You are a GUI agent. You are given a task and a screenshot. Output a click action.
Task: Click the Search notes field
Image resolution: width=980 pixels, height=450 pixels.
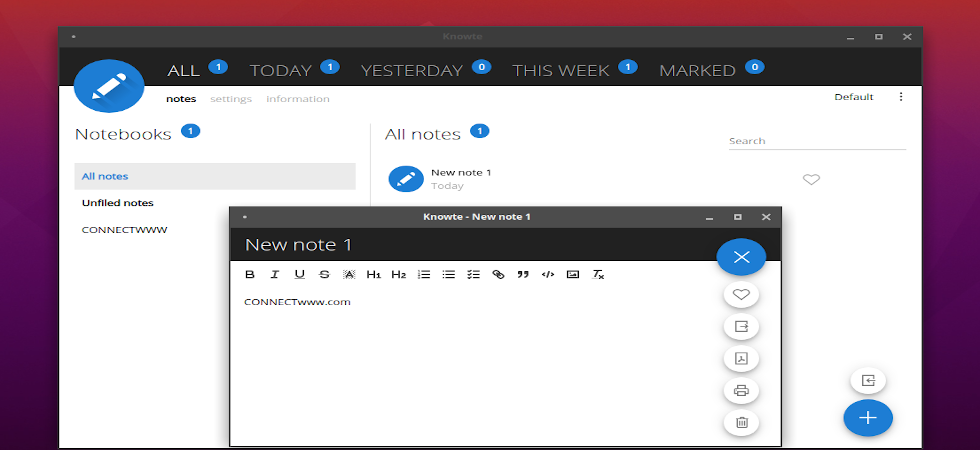[x=817, y=141]
